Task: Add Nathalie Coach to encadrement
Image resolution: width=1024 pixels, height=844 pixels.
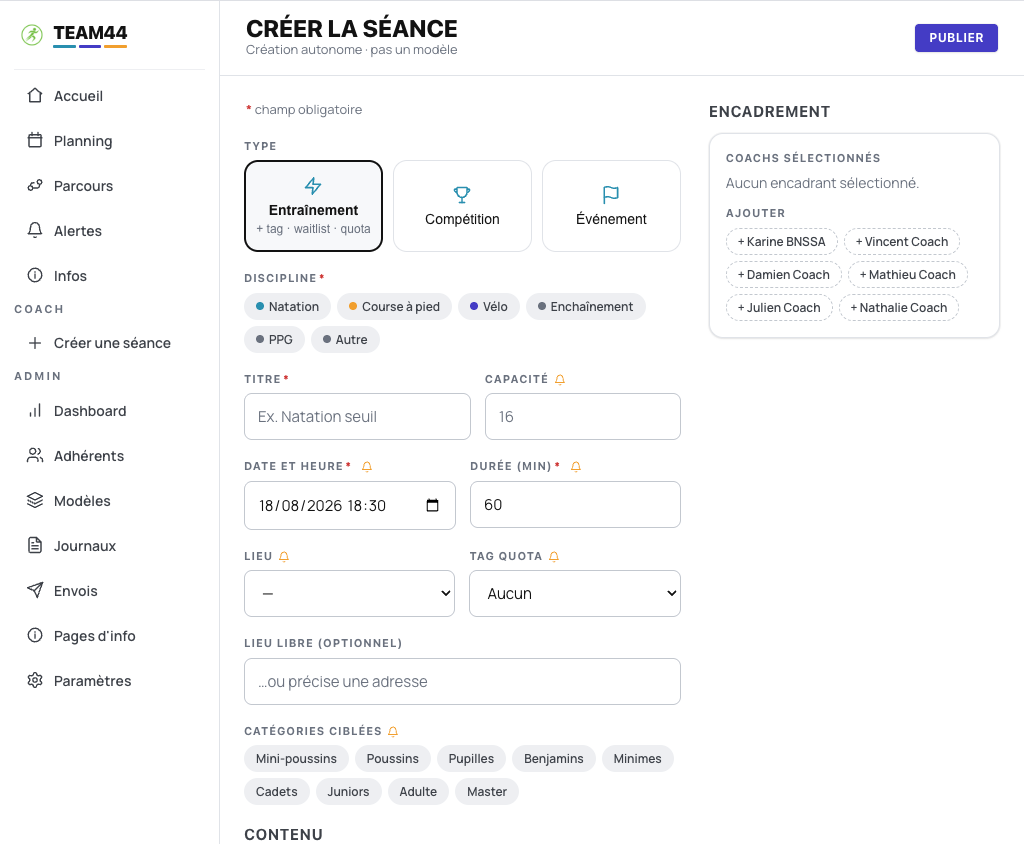Action: [899, 308]
